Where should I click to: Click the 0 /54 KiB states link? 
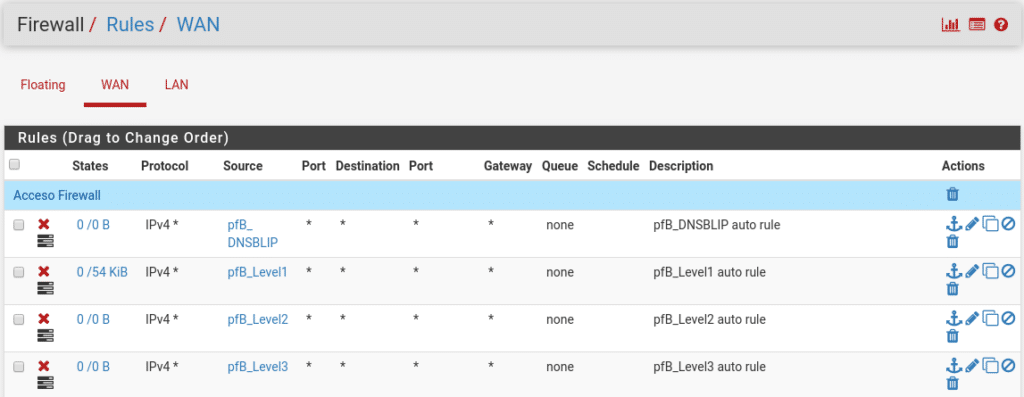pos(102,272)
